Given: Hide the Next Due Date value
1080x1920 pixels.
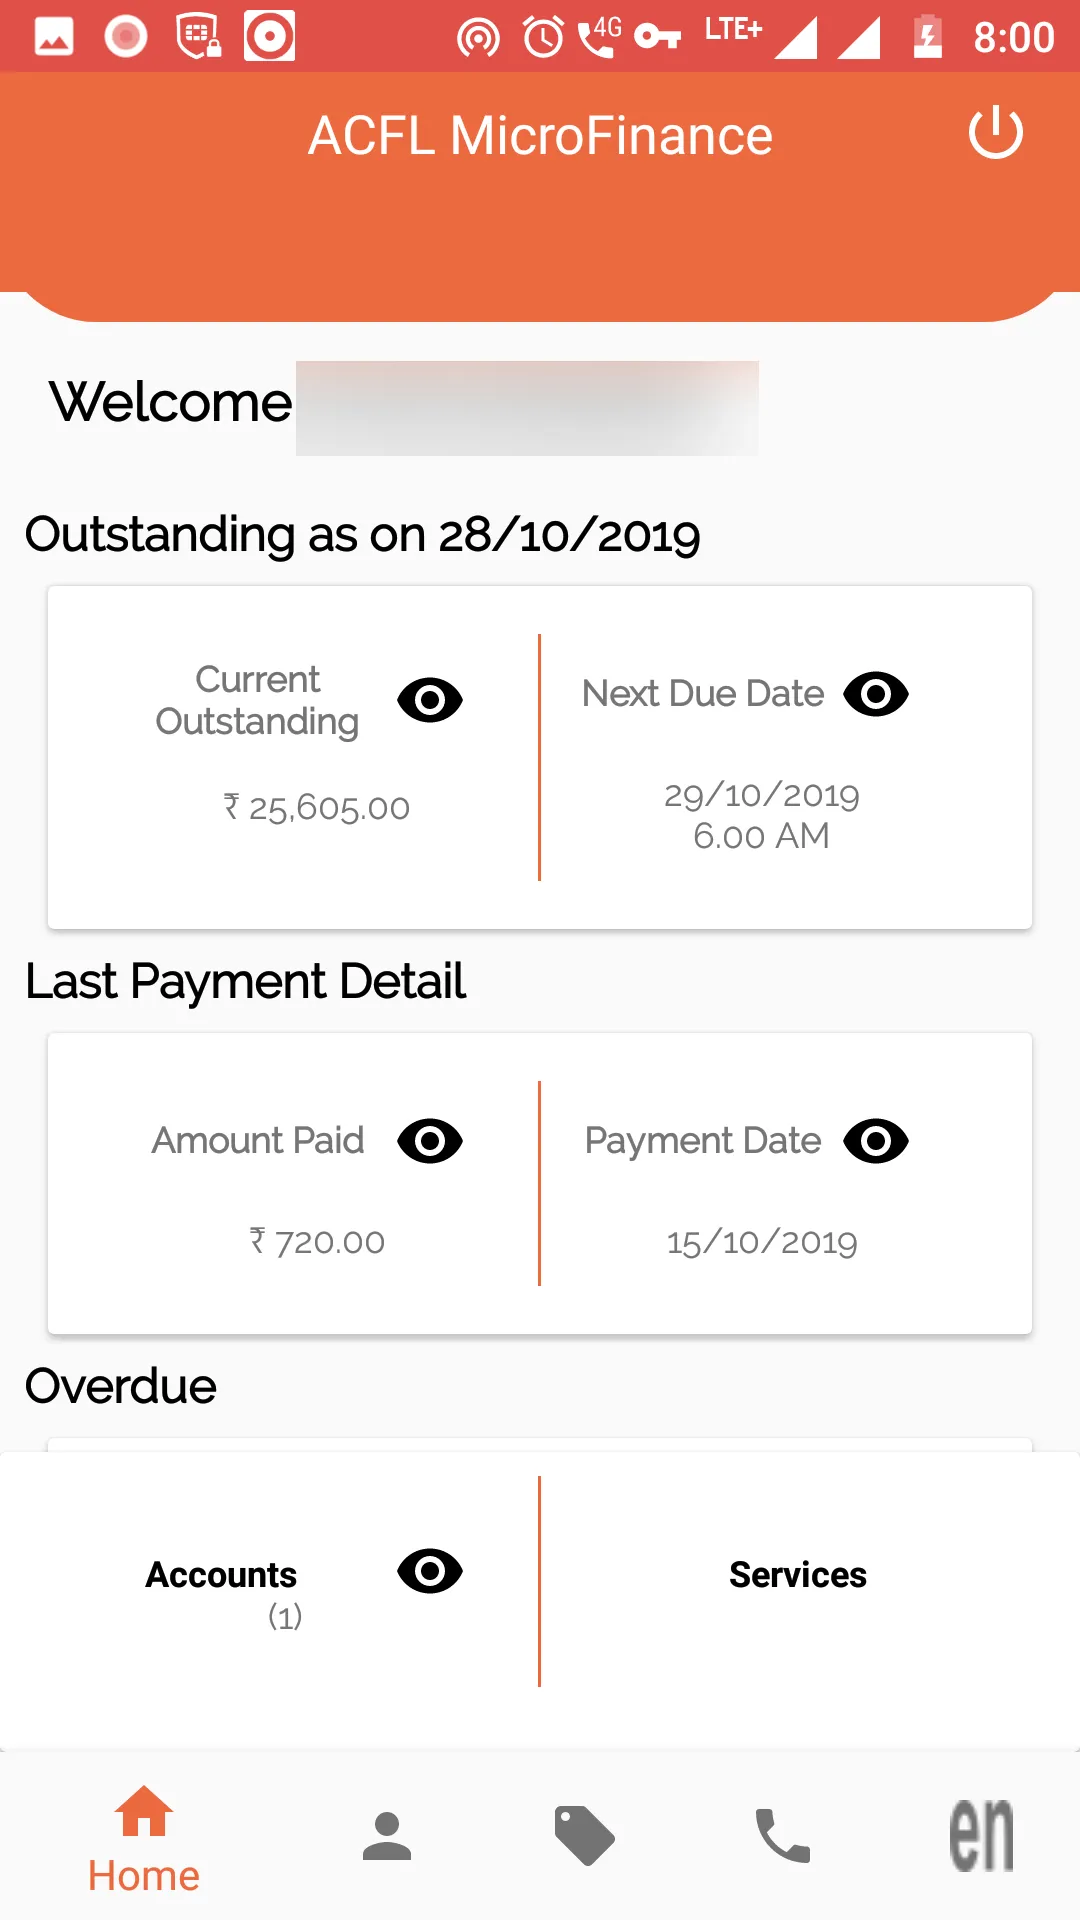Looking at the screenshot, I should 876,694.
